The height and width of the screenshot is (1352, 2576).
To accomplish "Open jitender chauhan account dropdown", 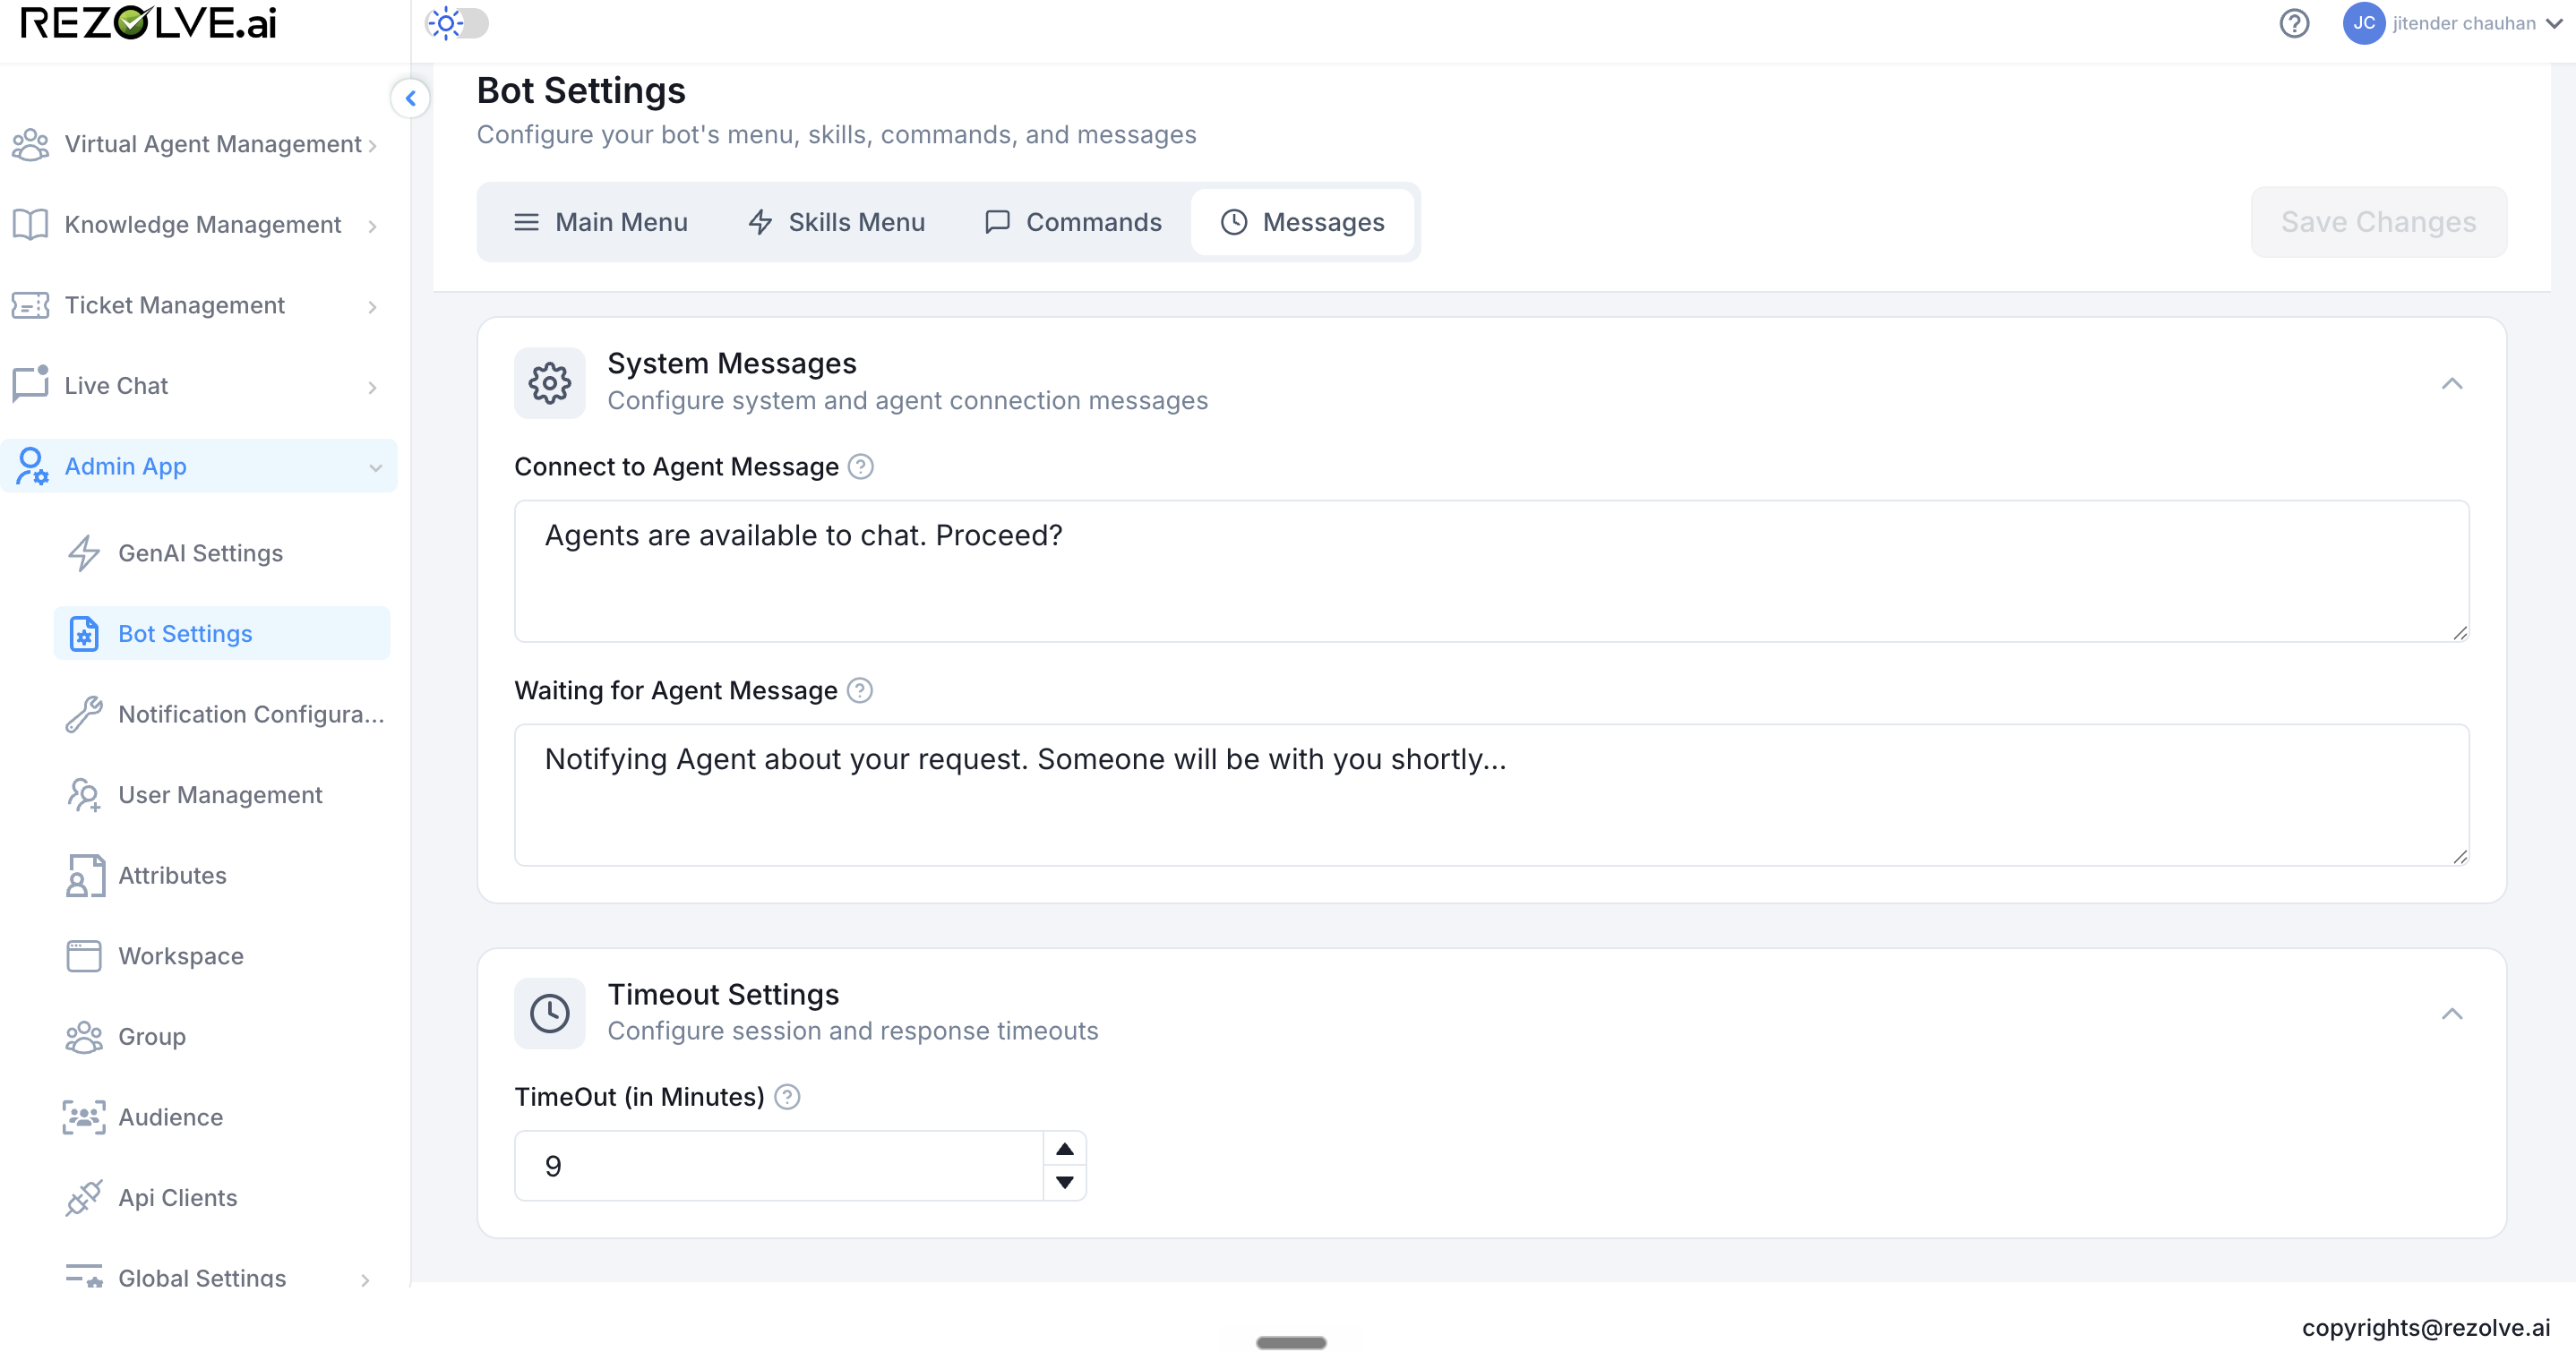I will [x=2475, y=23].
